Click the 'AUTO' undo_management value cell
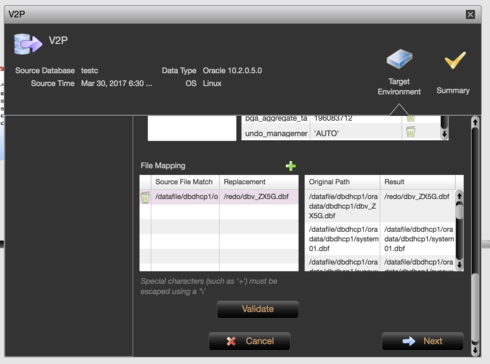This screenshot has height=364, width=490. (x=356, y=133)
